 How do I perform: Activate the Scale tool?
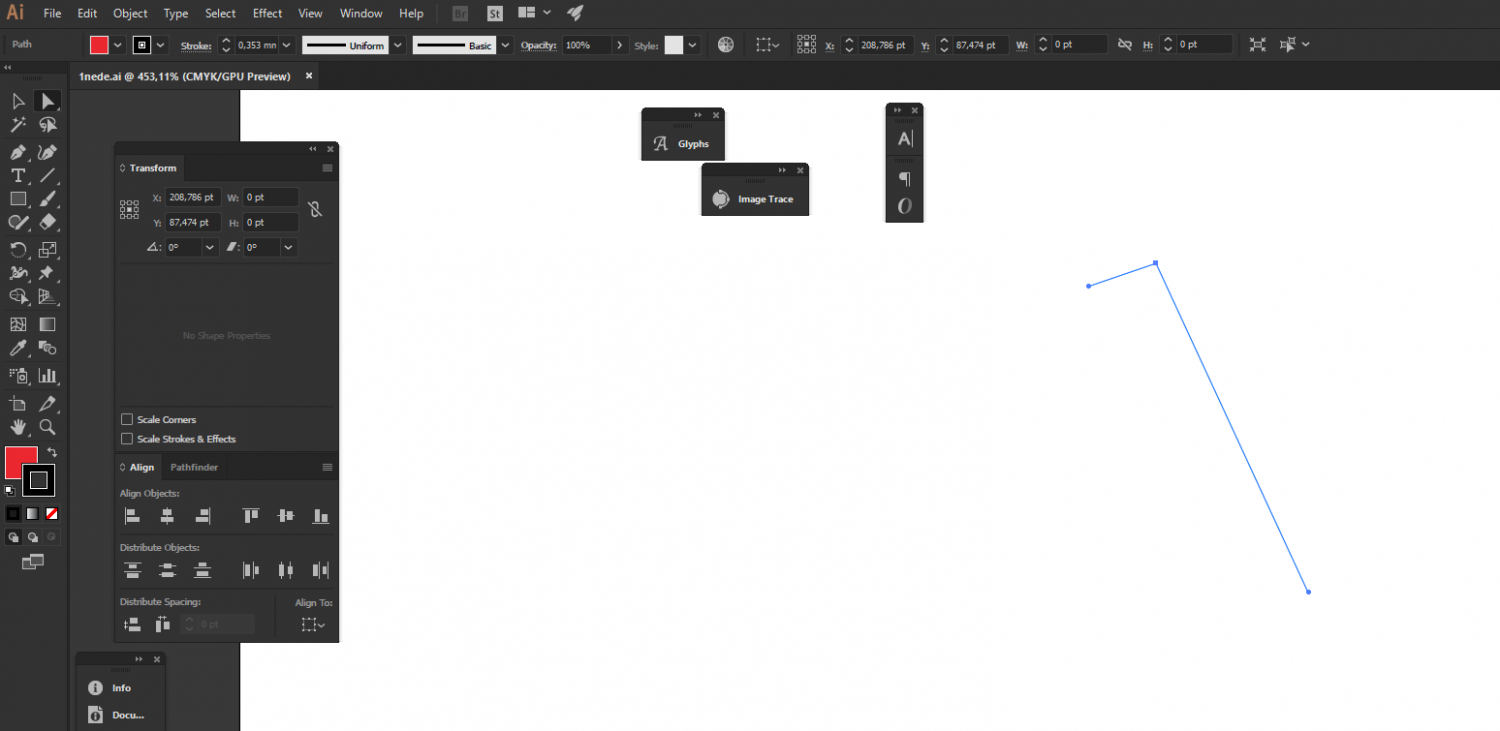(47, 250)
